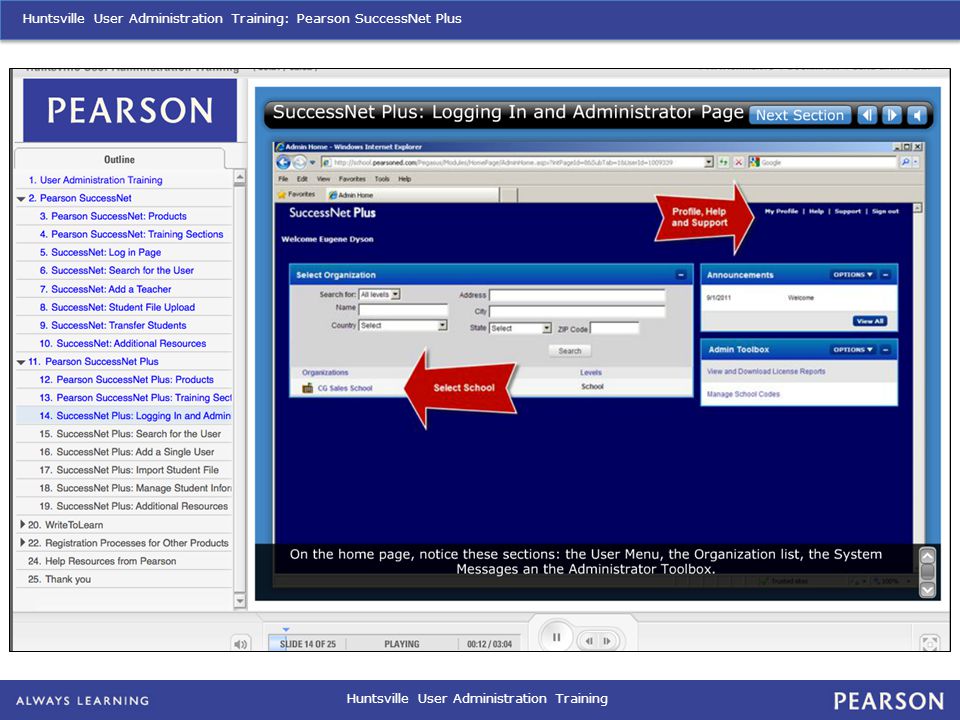The height and width of the screenshot is (720, 960).
Task: Click the slide progress marker
Action: coord(285,629)
